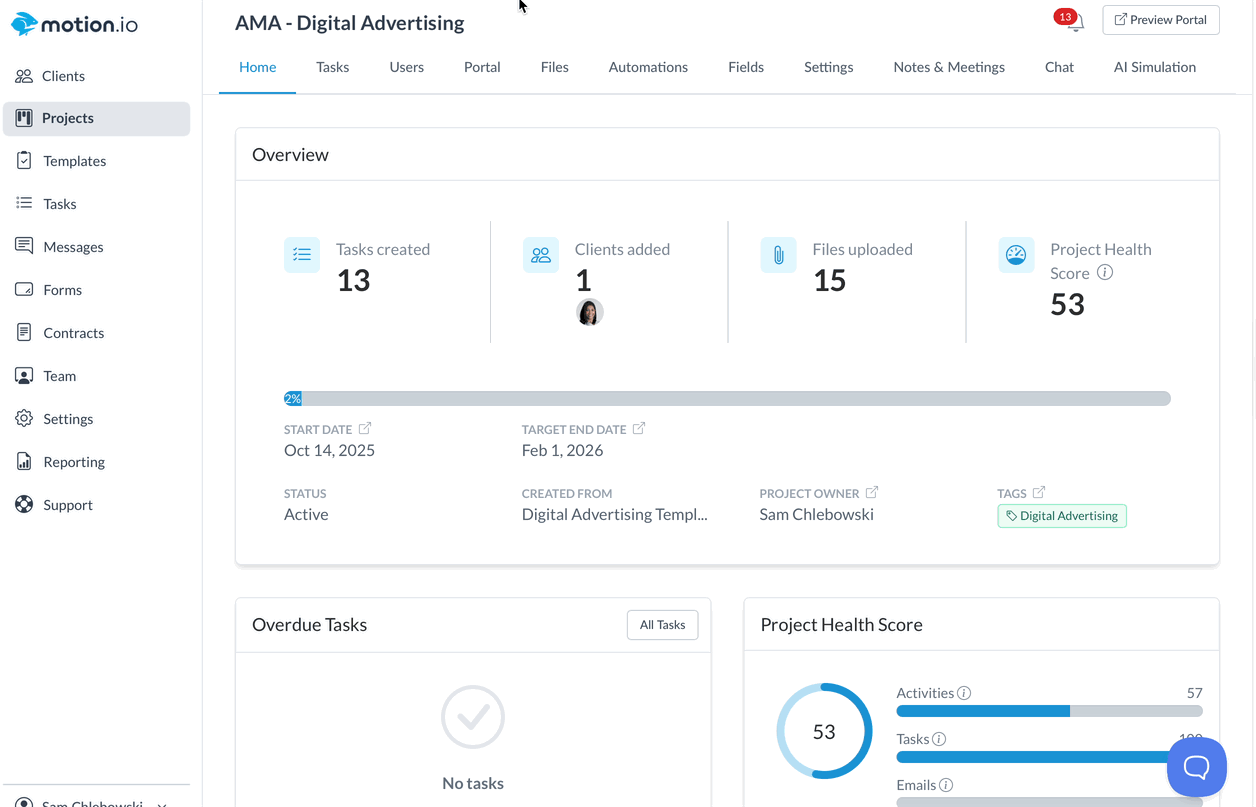
Task: Click the Emails info icon
Action: 946,785
